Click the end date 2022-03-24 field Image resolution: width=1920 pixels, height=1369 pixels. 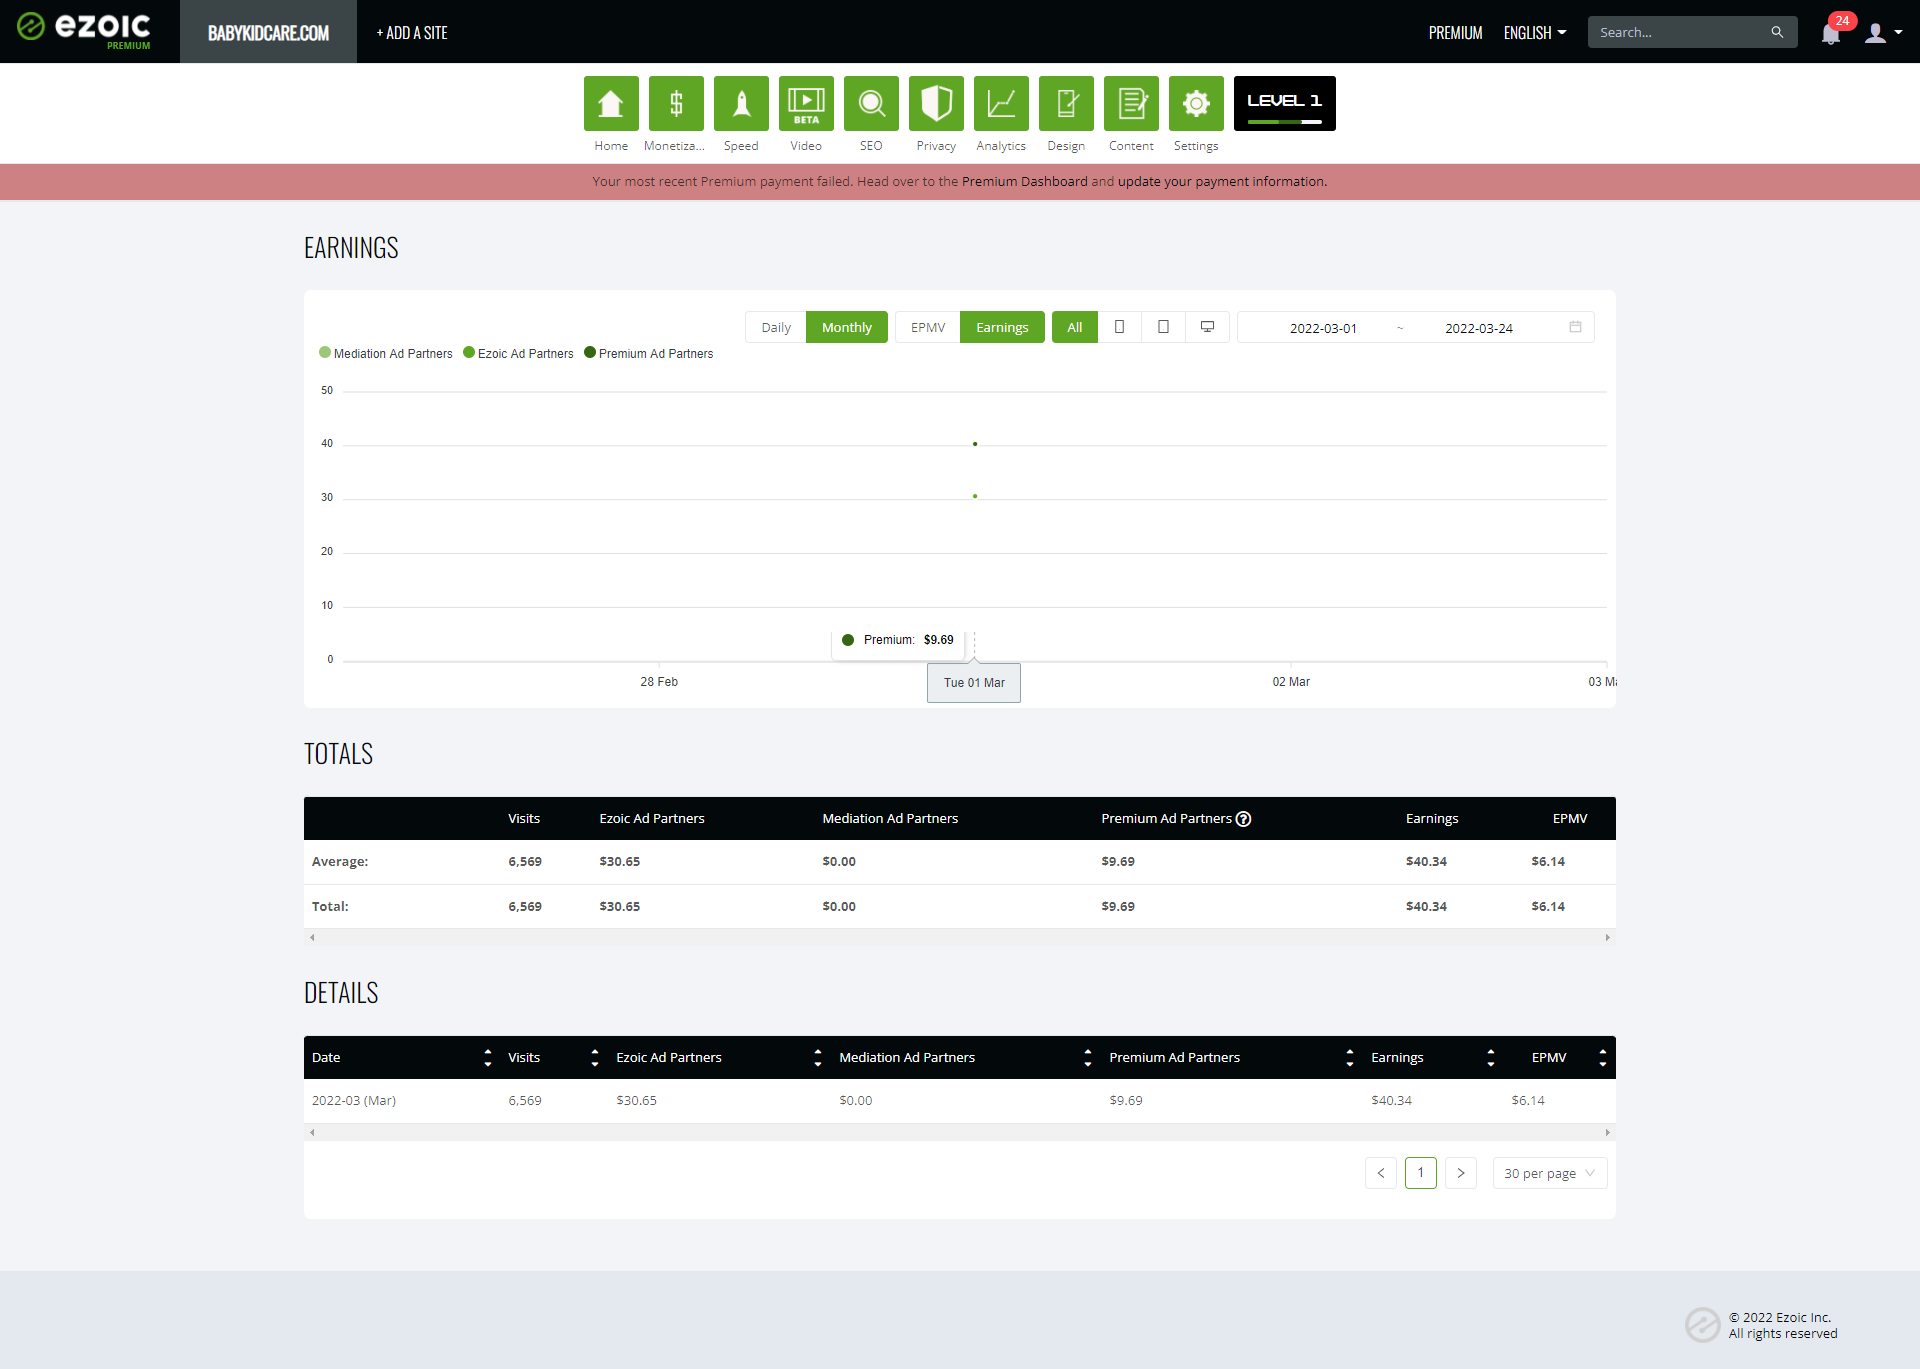tap(1479, 328)
